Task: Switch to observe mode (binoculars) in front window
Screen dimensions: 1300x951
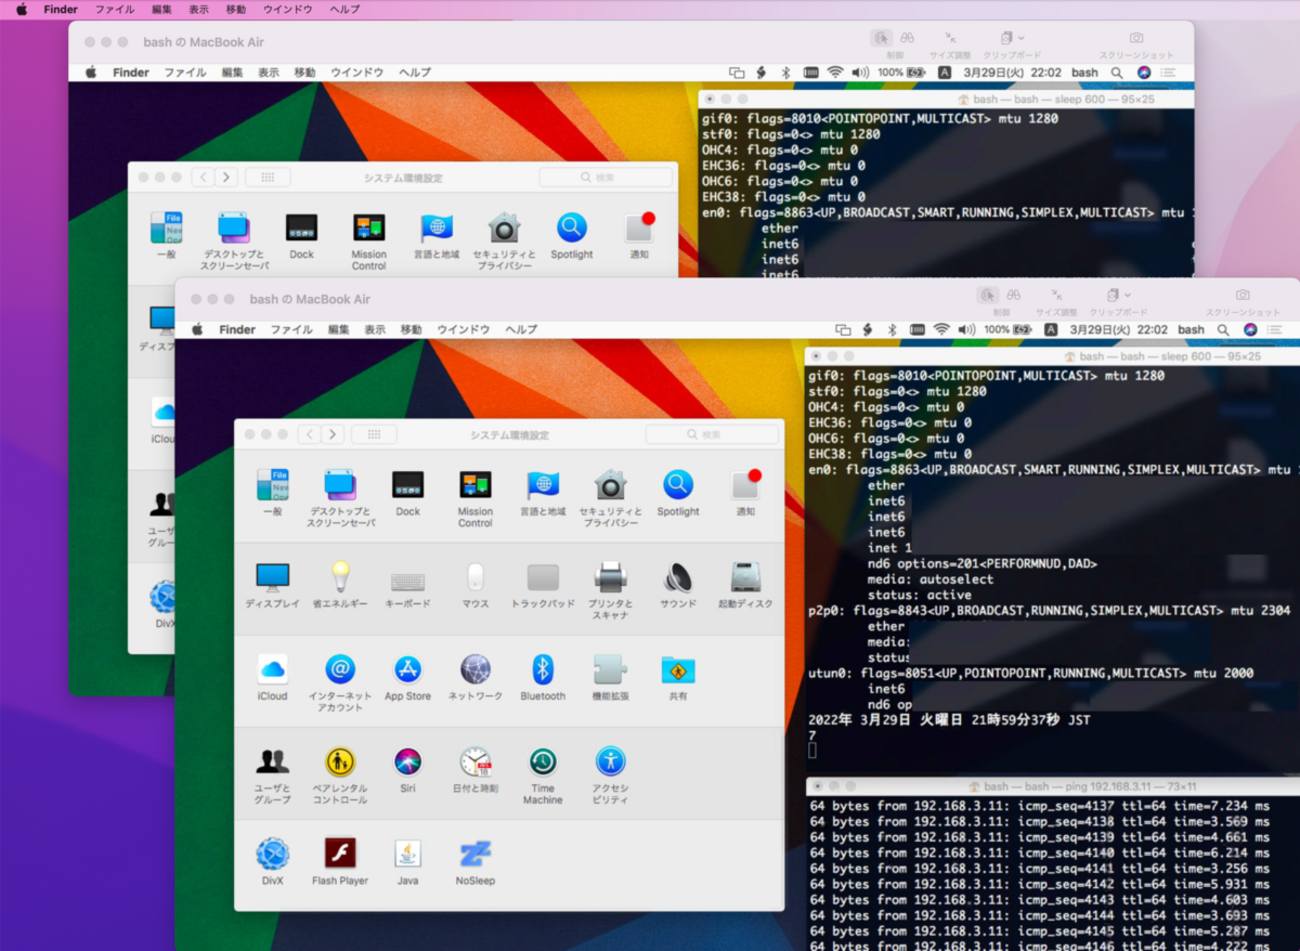Action: tap(1014, 296)
